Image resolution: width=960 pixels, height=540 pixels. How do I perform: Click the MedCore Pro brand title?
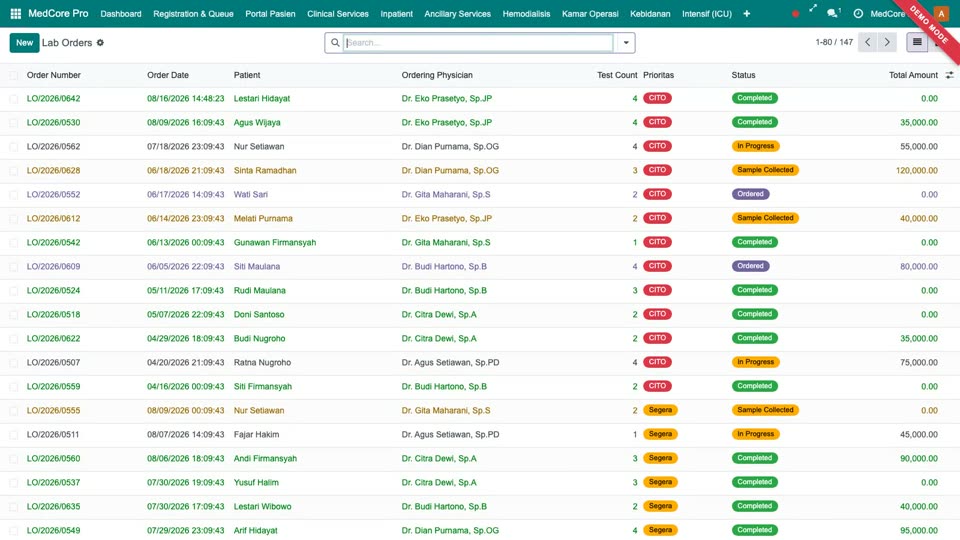click(x=58, y=13)
